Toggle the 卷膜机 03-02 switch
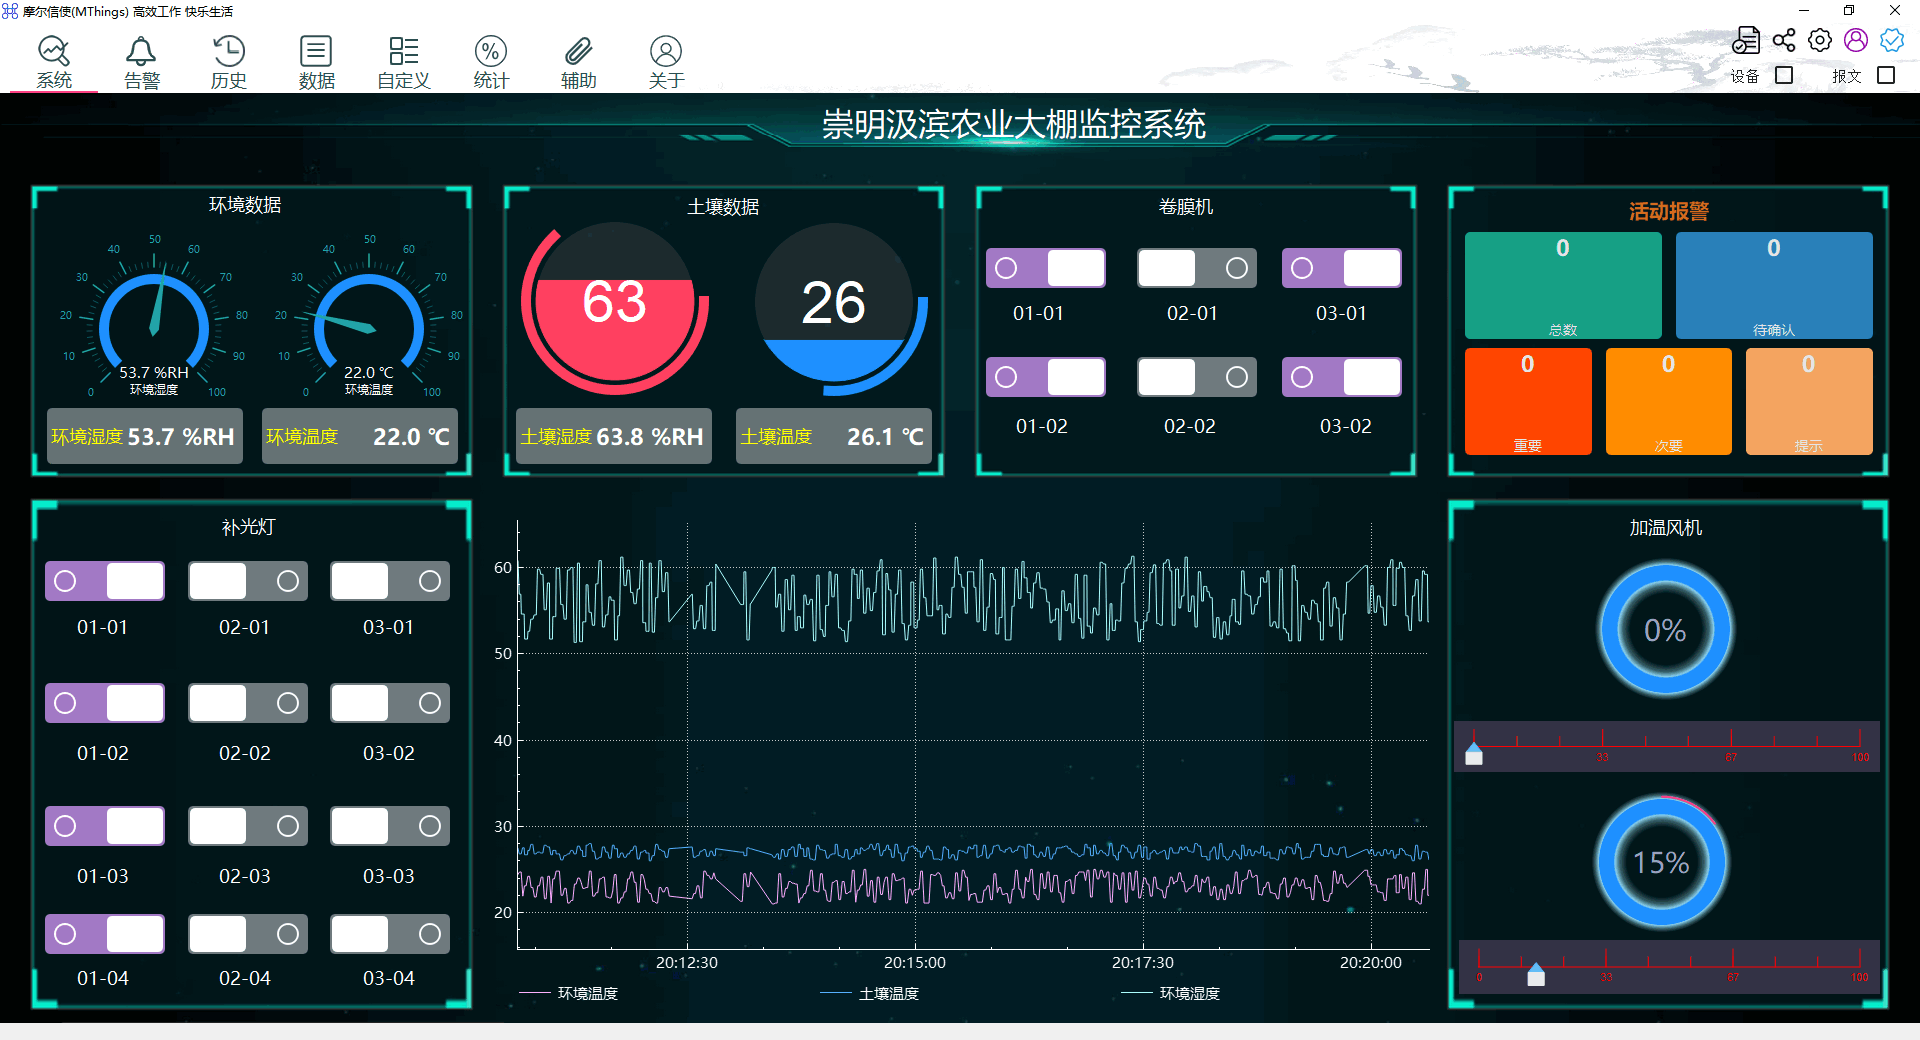The width and height of the screenshot is (1920, 1040). [1341, 377]
